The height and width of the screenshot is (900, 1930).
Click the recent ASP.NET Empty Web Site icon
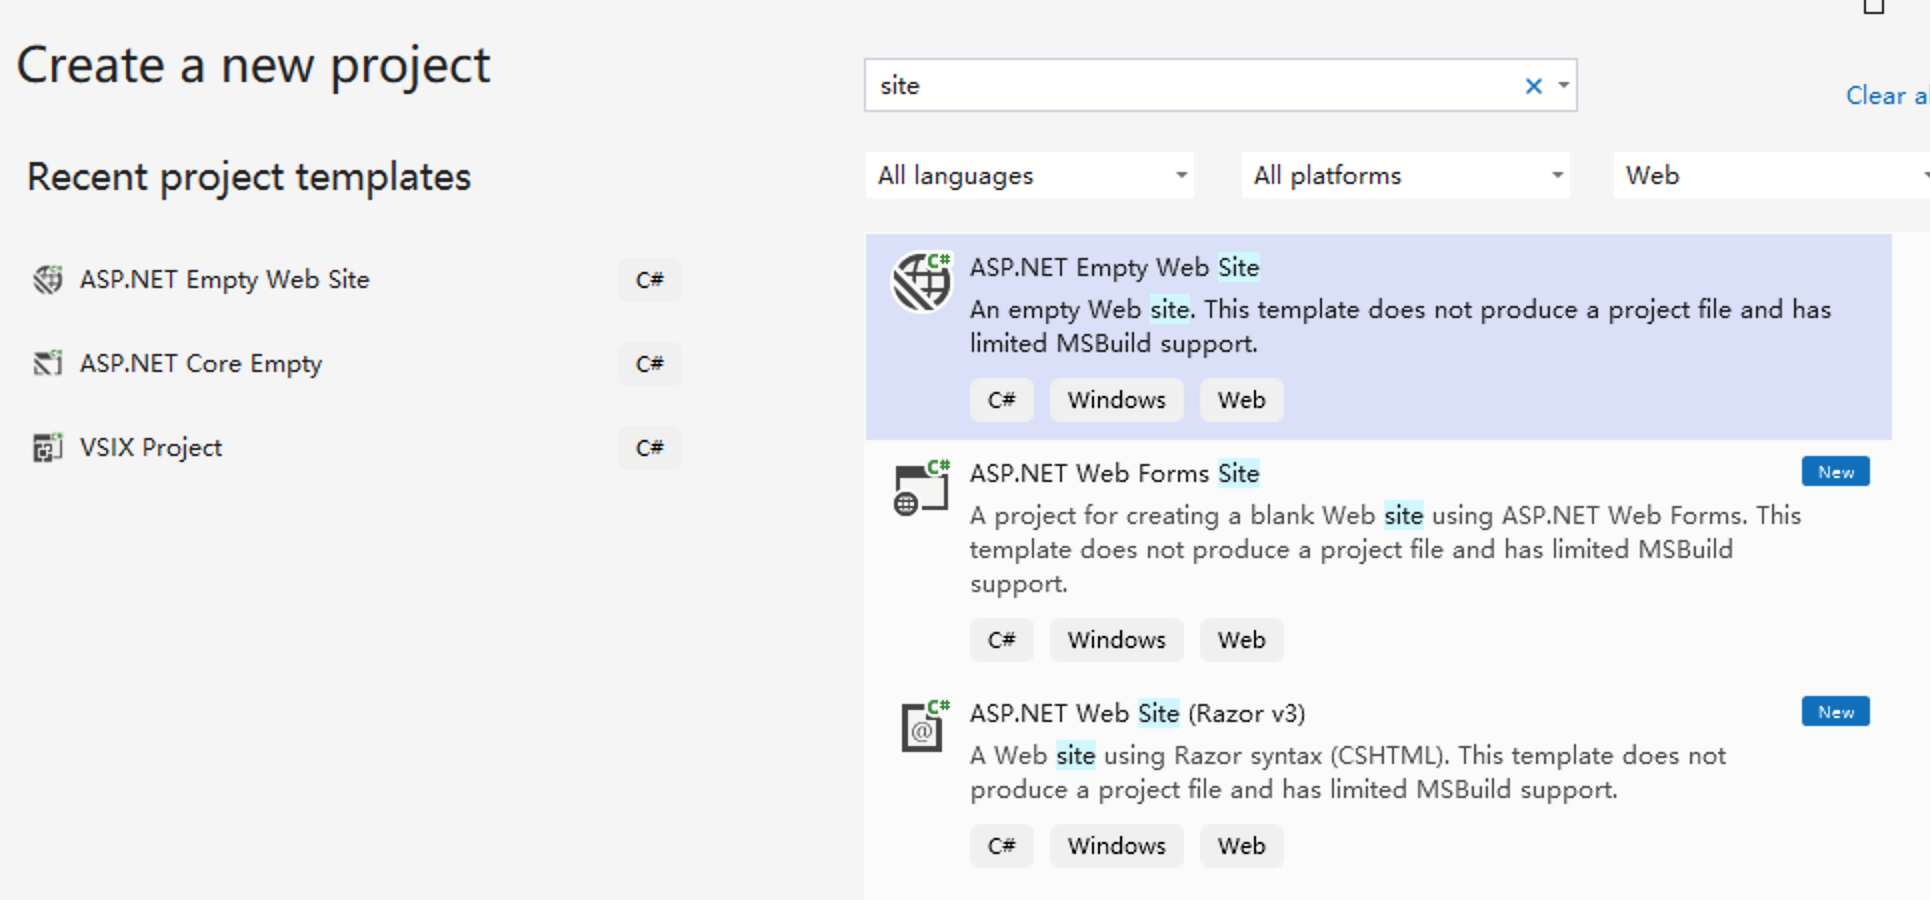coord(47,280)
